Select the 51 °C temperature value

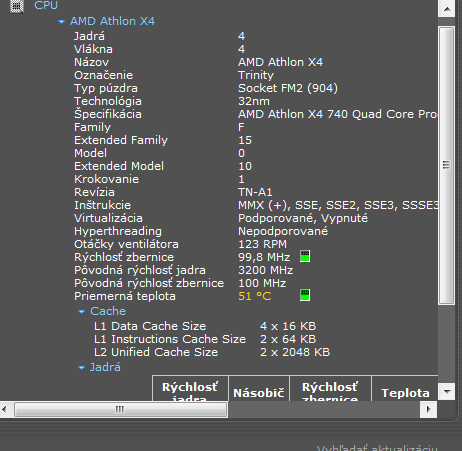click(x=255, y=296)
